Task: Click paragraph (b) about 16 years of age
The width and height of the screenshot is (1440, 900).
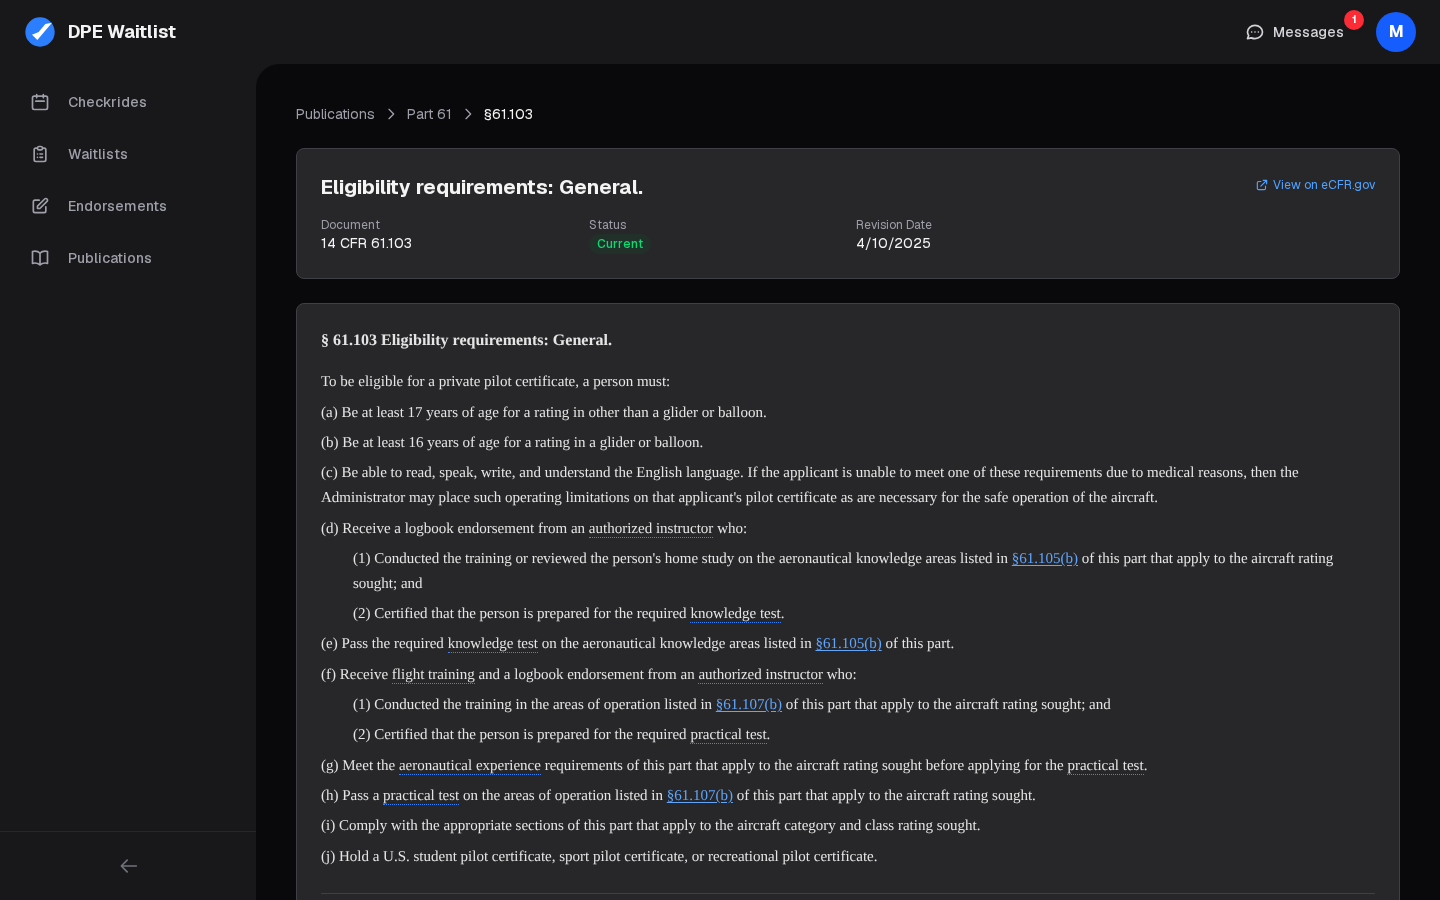Action: pyautogui.click(x=512, y=442)
